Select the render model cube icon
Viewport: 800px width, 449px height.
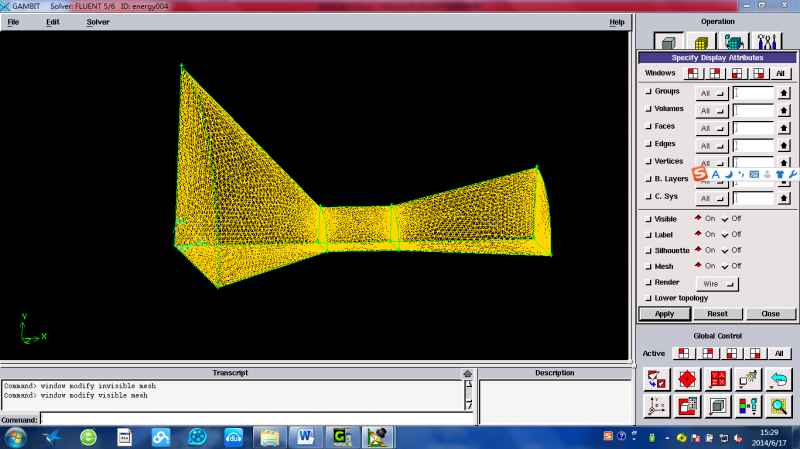coord(718,406)
